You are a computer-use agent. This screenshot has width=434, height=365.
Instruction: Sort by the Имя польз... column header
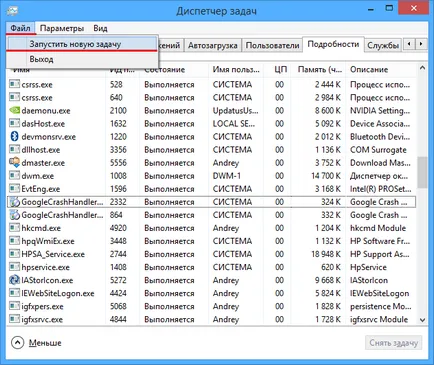pyautogui.click(x=236, y=69)
